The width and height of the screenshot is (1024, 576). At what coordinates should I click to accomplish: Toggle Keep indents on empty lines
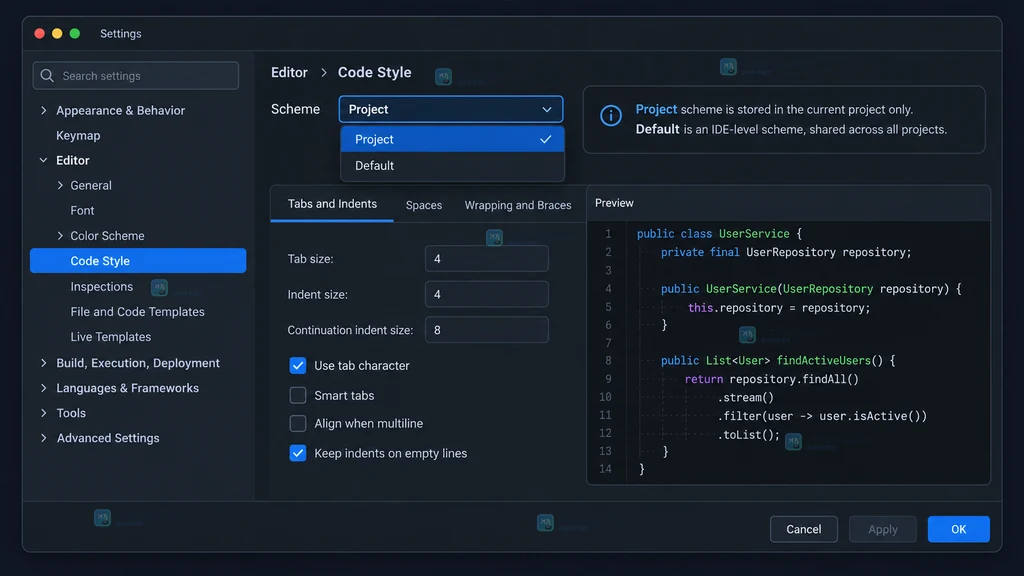[298, 453]
